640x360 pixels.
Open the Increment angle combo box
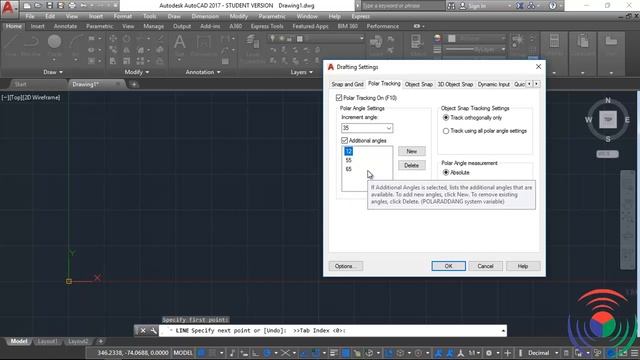pyautogui.click(x=367, y=128)
